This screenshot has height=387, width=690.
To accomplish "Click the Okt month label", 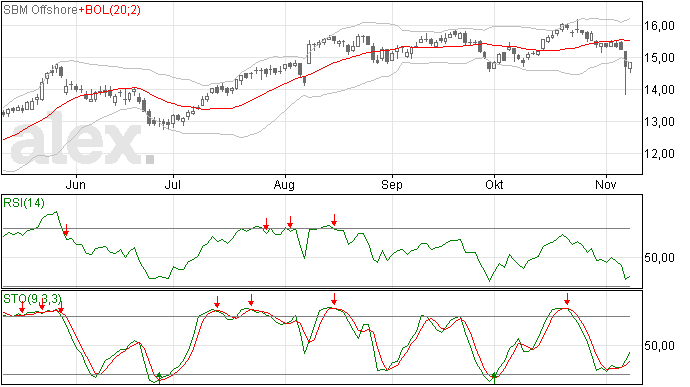I will coord(494,185).
